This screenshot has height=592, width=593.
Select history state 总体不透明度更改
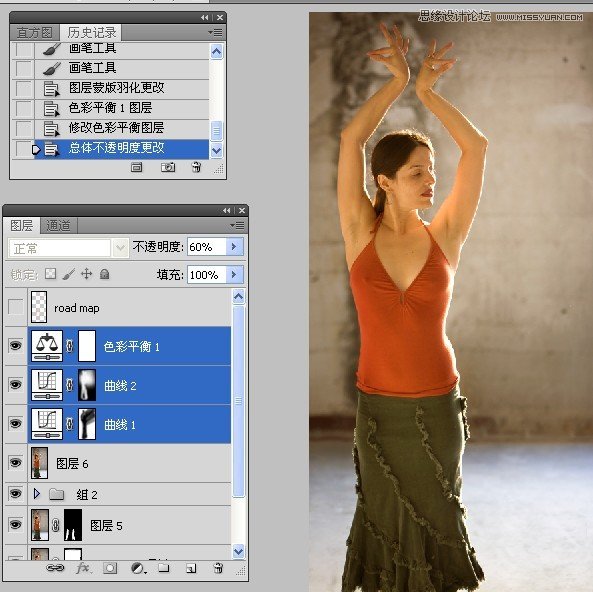tap(121, 148)
